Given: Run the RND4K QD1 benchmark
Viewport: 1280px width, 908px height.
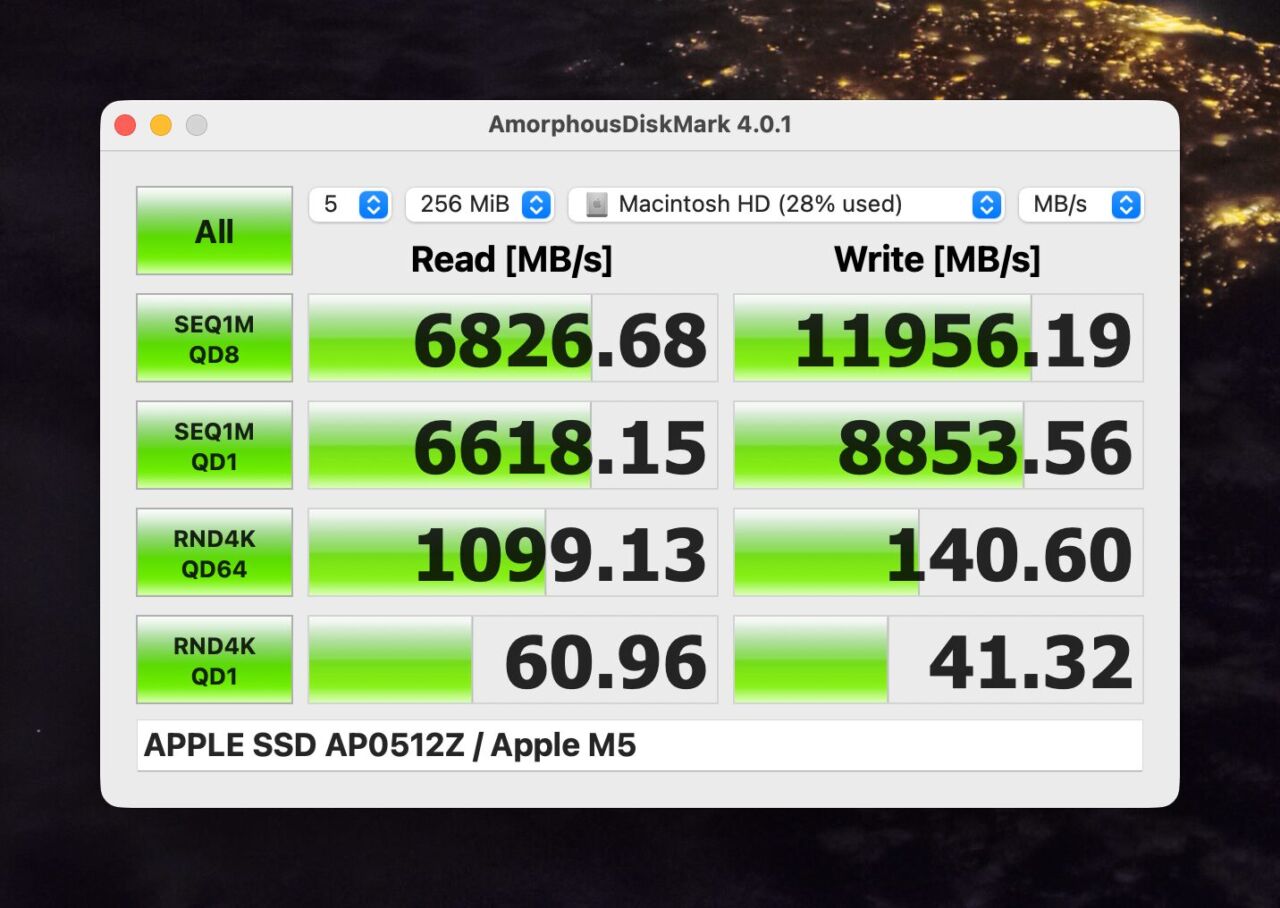Looking at the screenshot, I should pyautogui.click(x=214, y=660).
